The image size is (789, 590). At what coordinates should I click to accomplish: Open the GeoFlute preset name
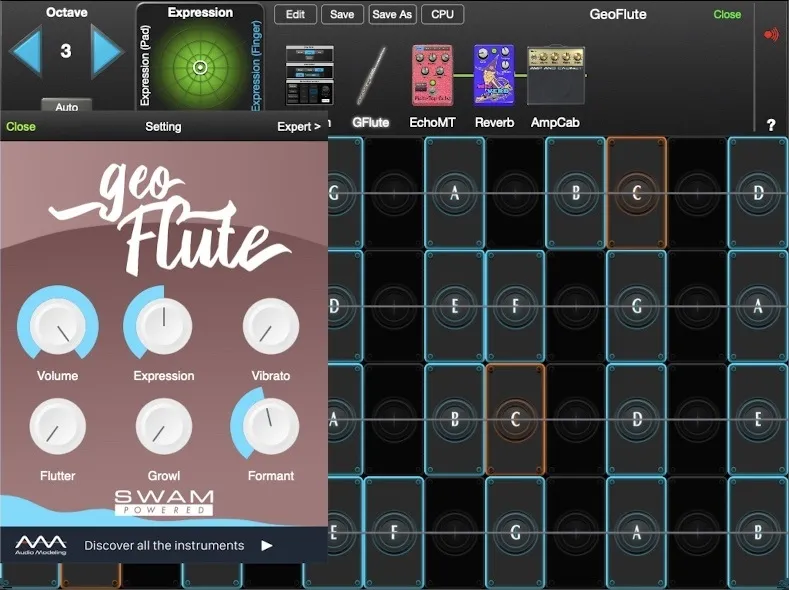click(x=618, y=14)
